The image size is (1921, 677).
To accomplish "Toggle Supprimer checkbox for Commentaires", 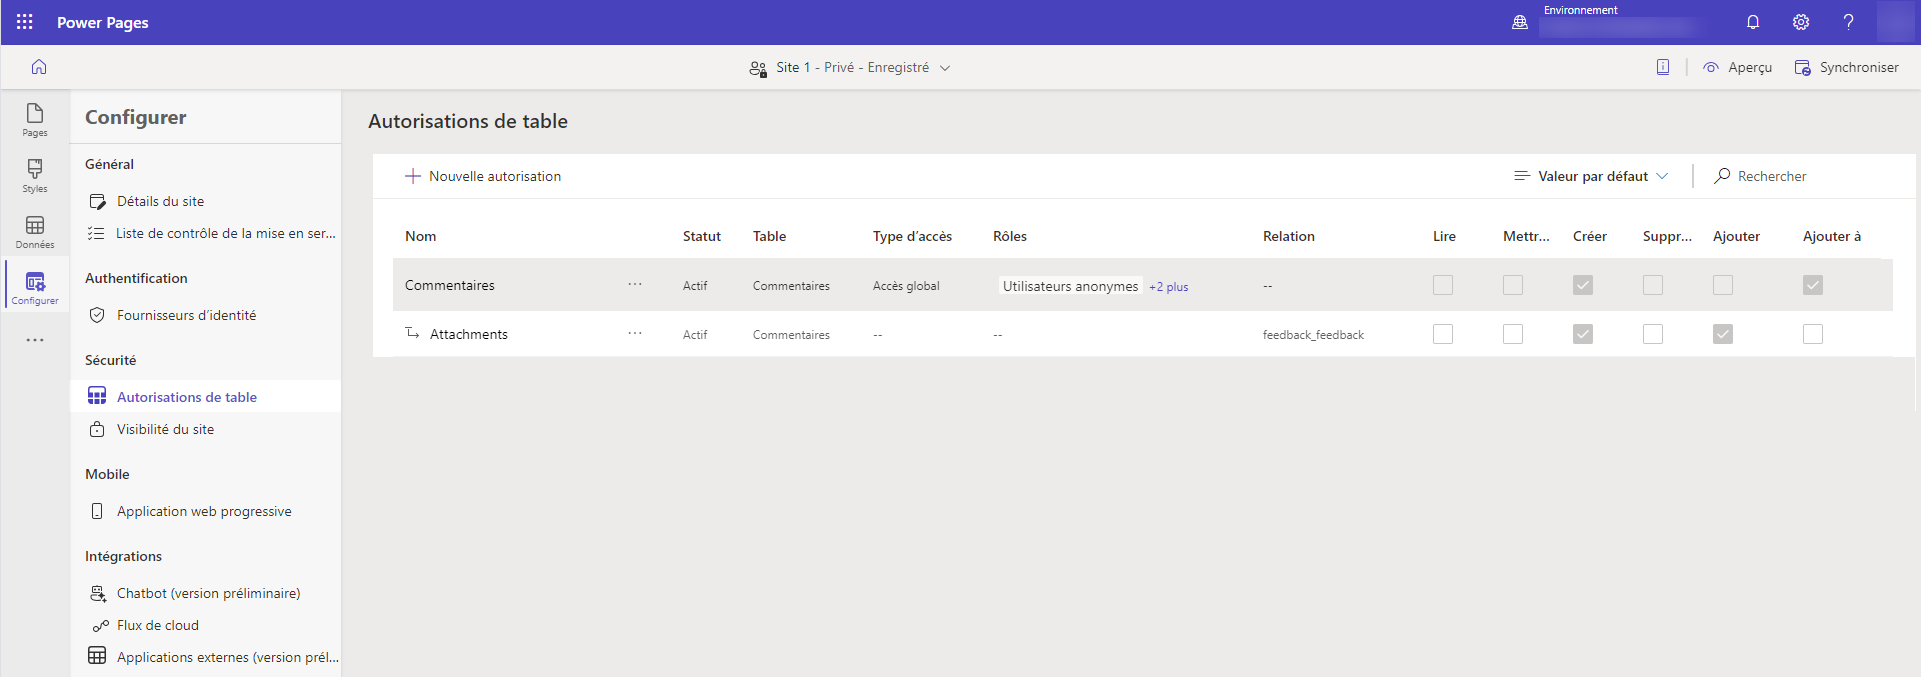I will pyautogui.click(x=1653, y=285).
